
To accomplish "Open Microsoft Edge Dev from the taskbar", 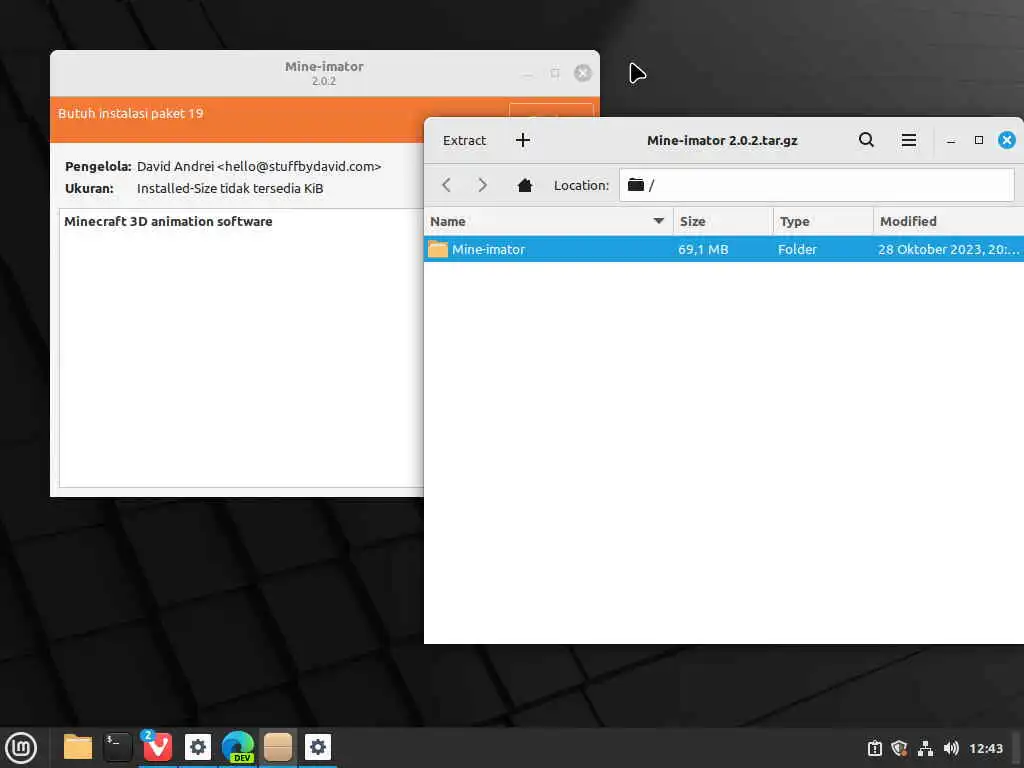I will point(238,747).
